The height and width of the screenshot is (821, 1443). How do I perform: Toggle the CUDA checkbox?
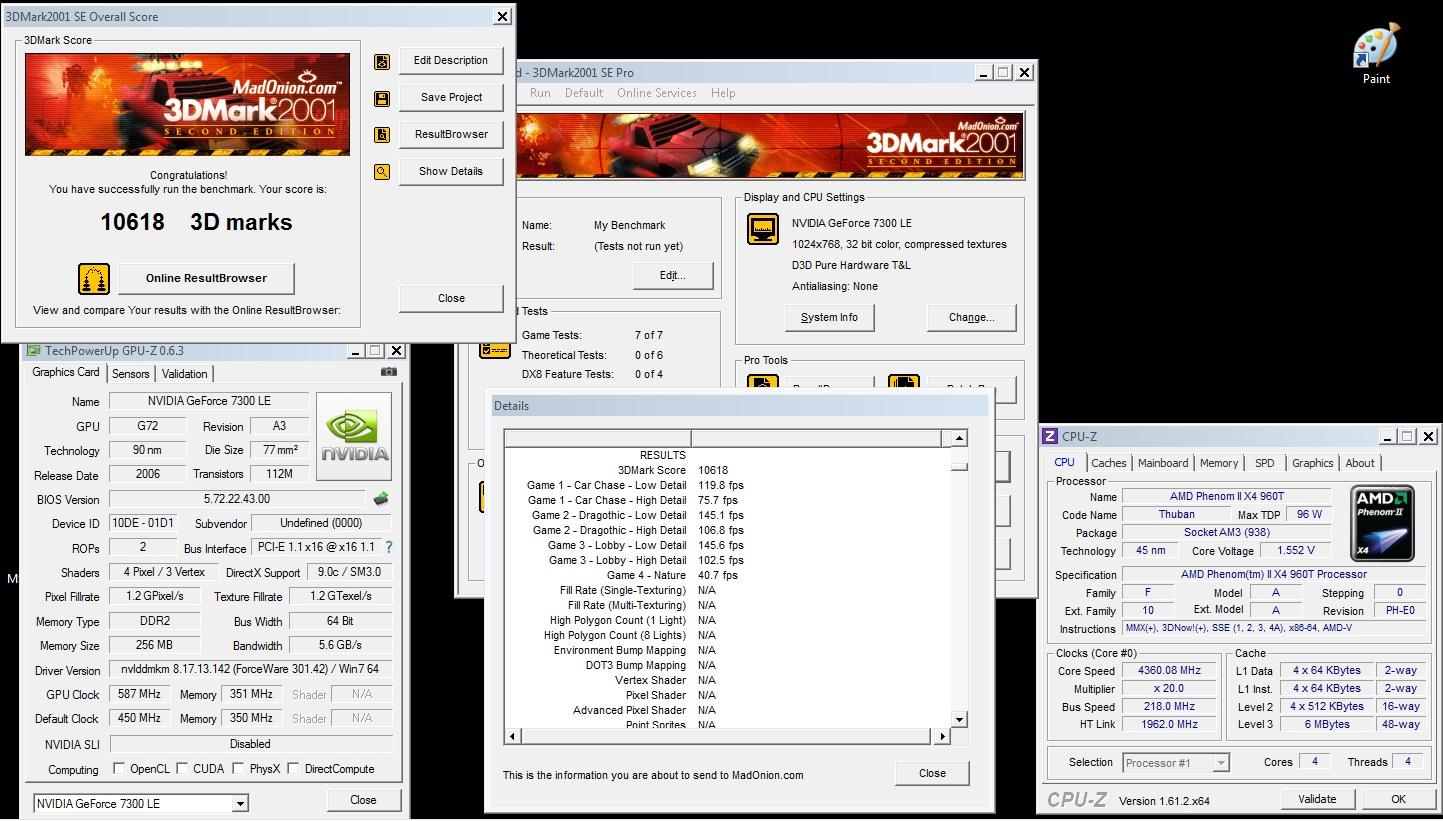click(x=182, y=768)
